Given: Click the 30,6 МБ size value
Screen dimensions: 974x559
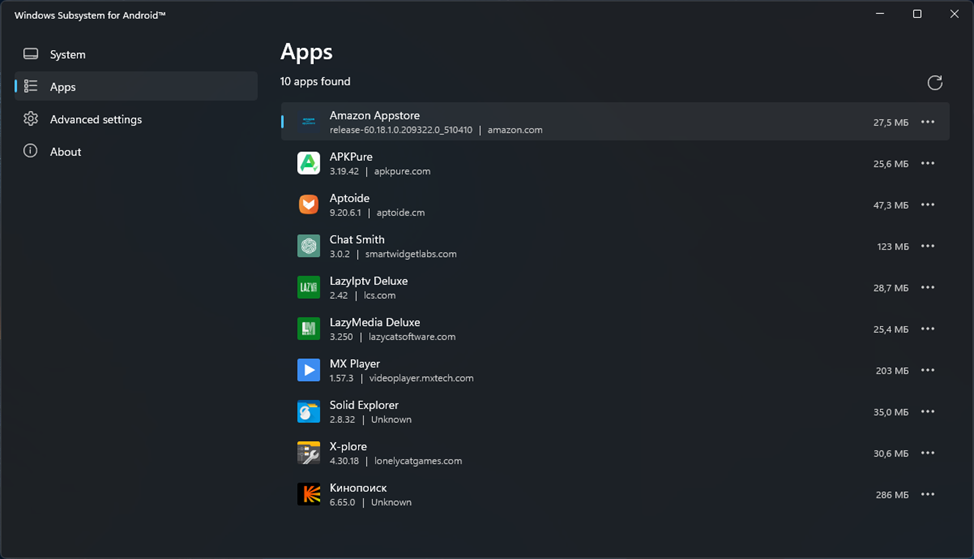Looking at the screenshot, I should (891, 453).
